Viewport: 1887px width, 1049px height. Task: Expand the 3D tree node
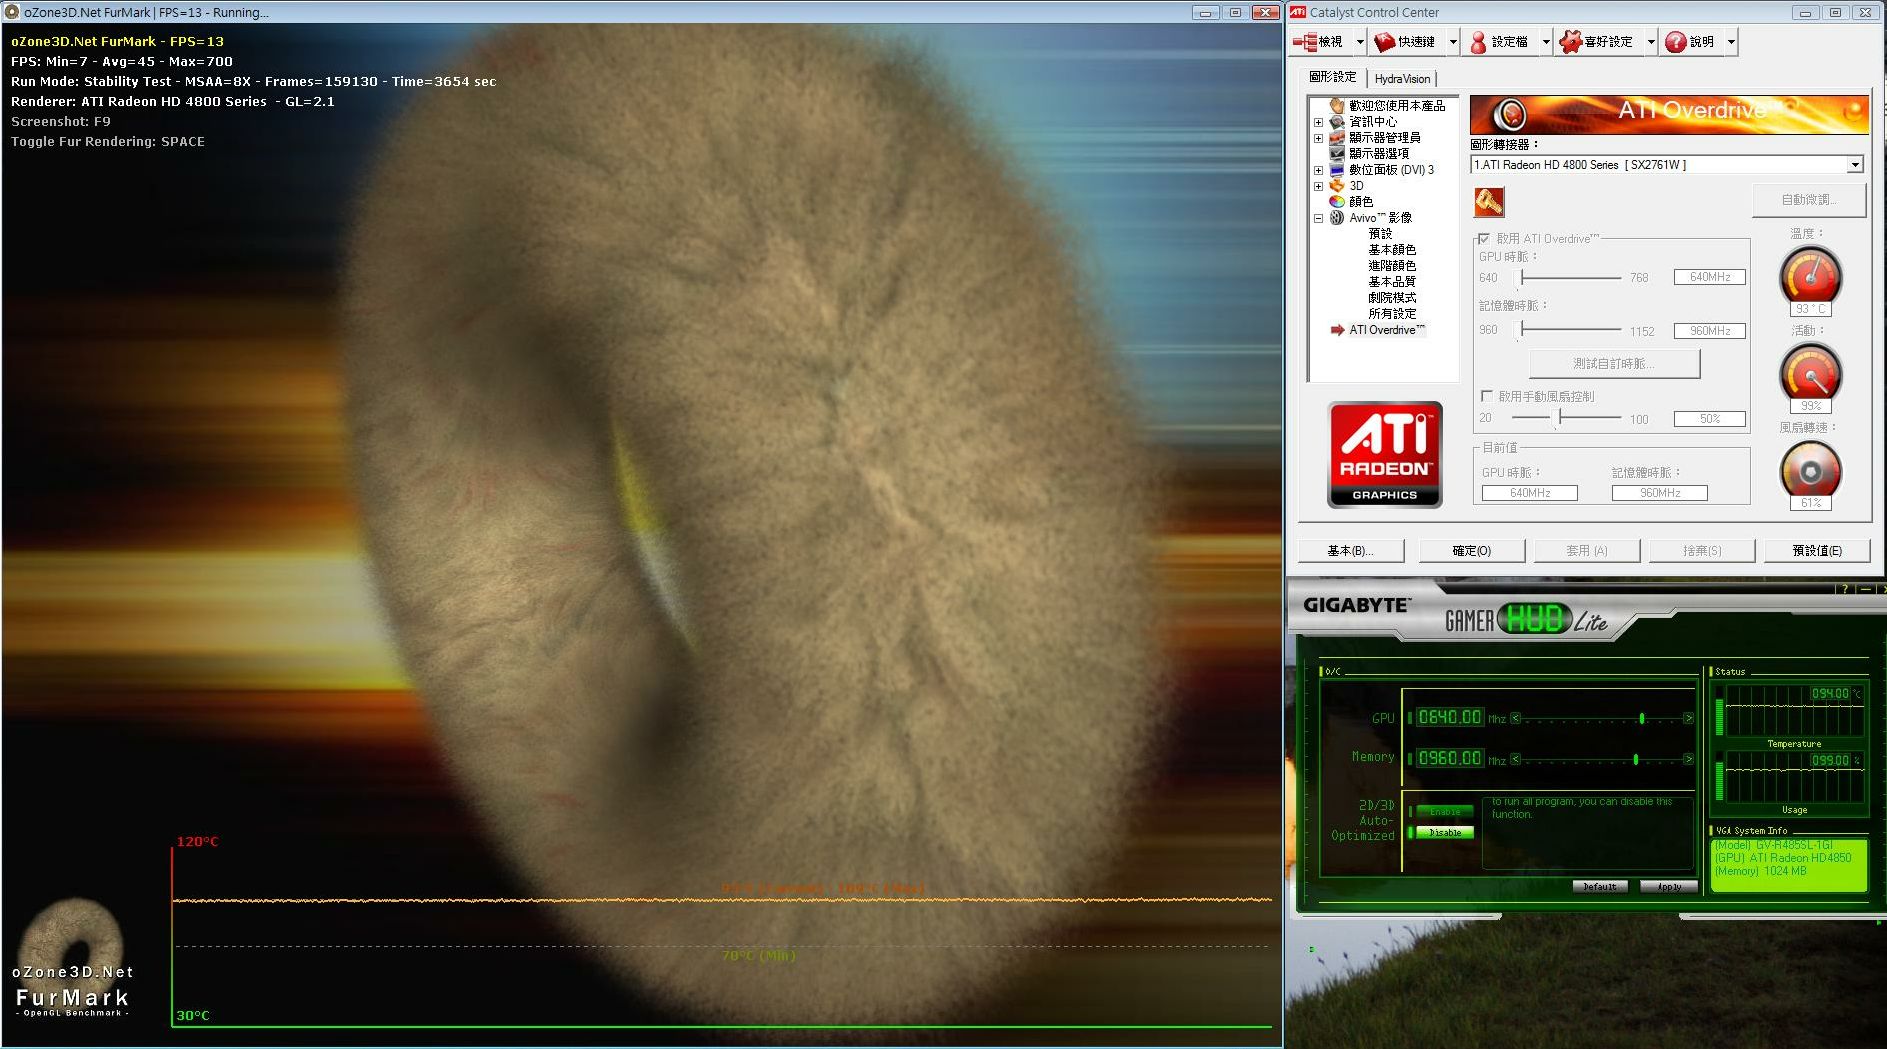pyautogui.click(x=1318, y=186)
